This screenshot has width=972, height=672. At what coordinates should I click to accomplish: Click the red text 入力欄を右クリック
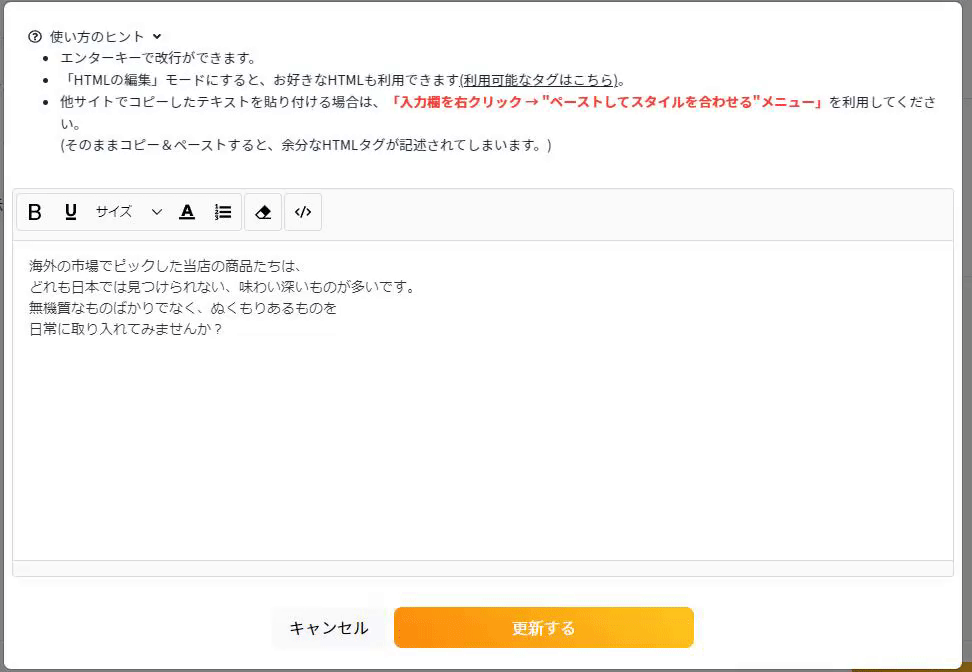pyautogui.click(x=461, y=102)
